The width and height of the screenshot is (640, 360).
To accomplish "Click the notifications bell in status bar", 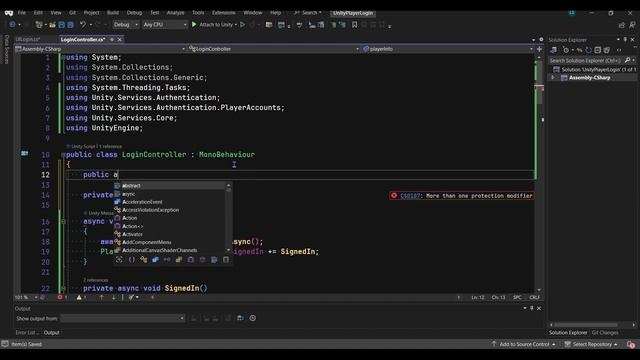I will [631, 344].
